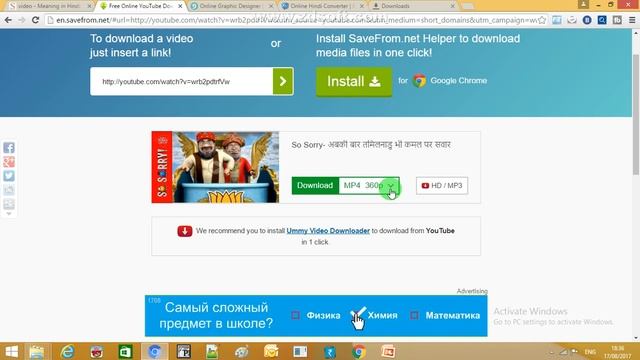Close the Online Hindi Converter tab
640x360 pixels.
click(362, 6)
